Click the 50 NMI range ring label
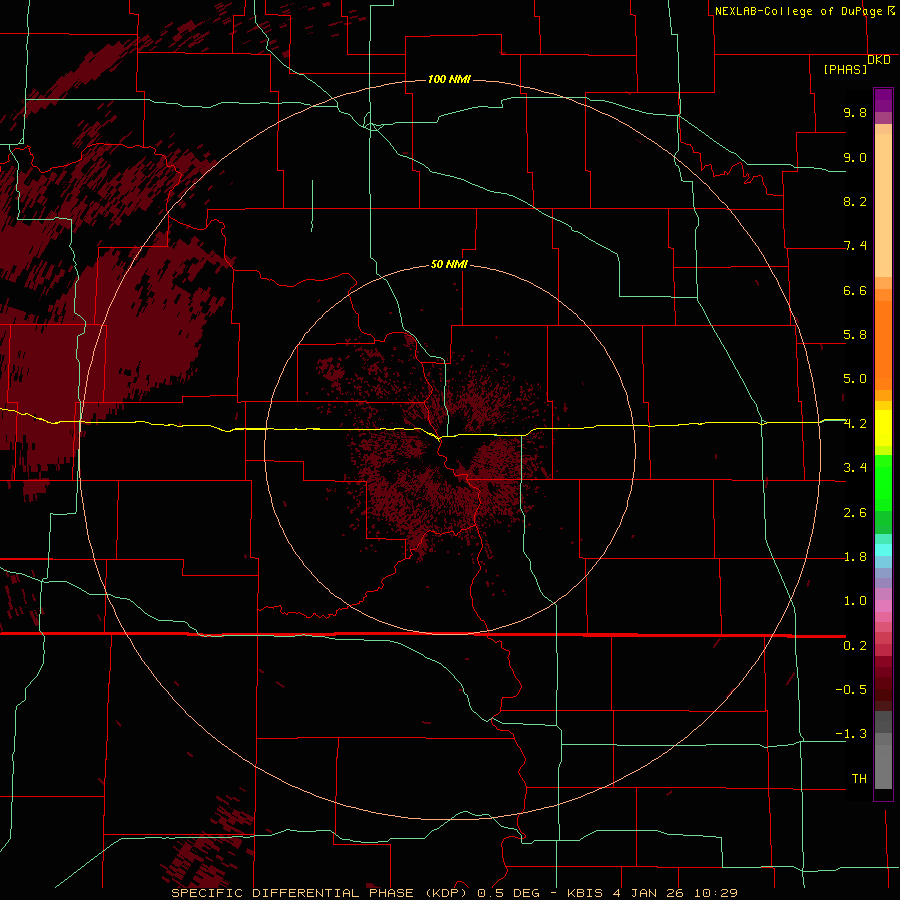The image size is (900, 900). tap(449, 265)
